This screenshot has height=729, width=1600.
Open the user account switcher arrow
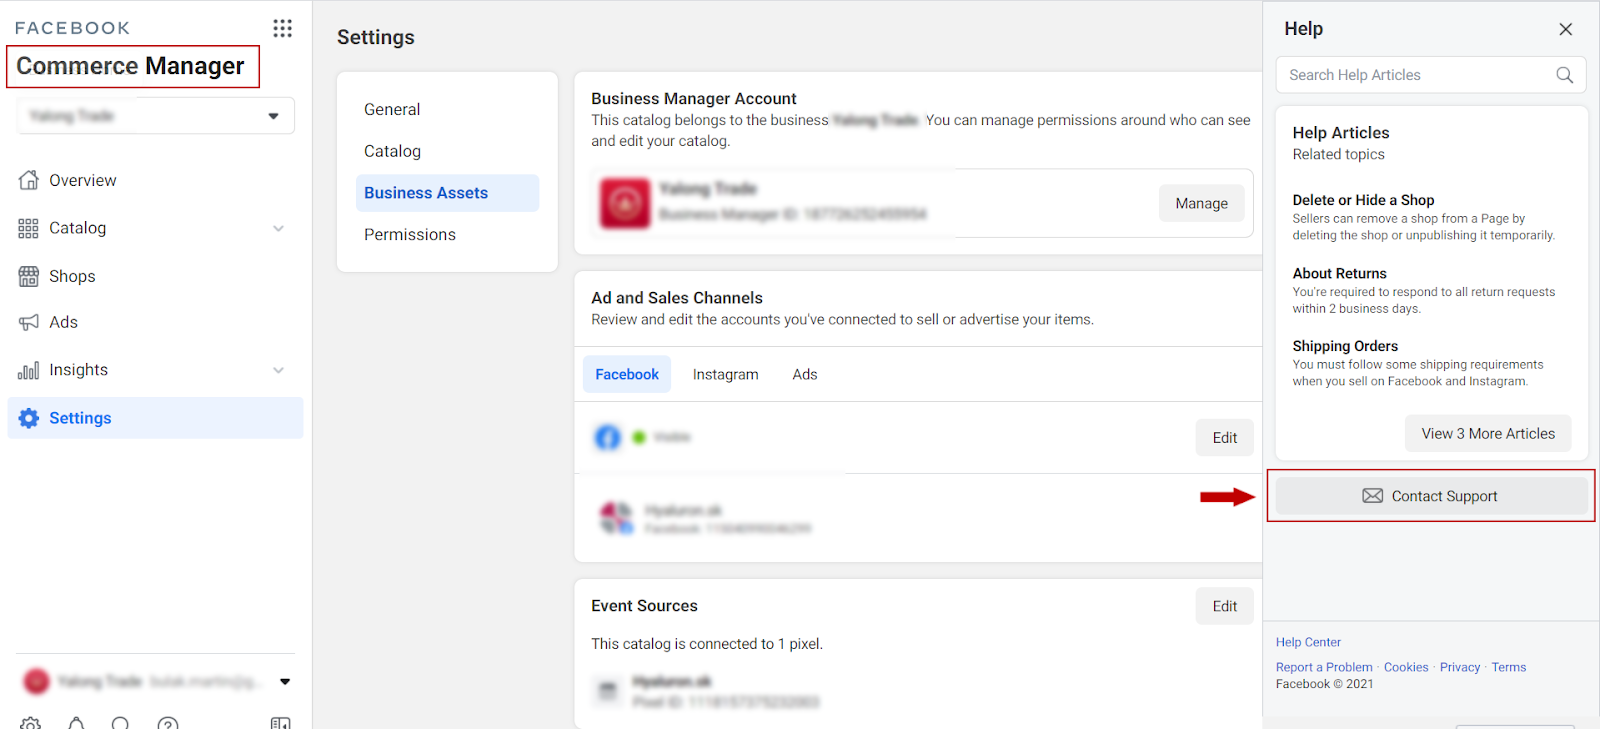(285, 682)
